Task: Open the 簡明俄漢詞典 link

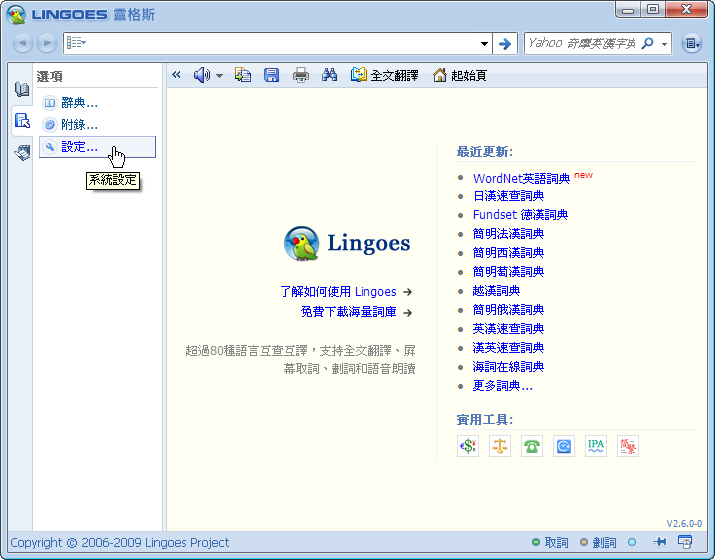Action: (x=508, y=310)
